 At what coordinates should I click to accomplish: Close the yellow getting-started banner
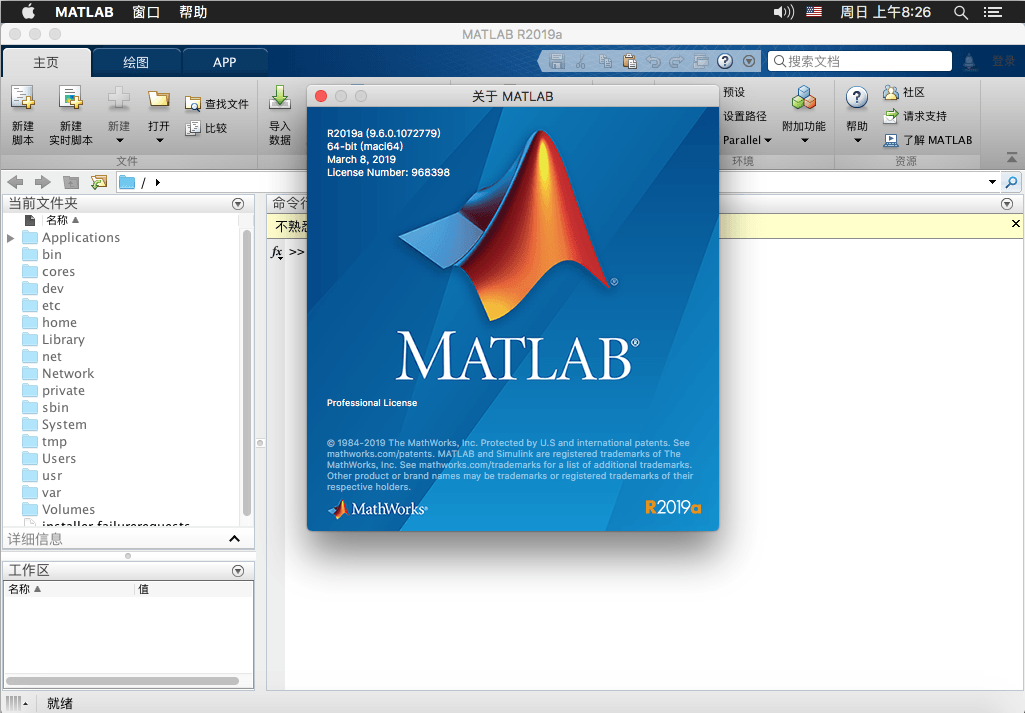click(1016, 224)
